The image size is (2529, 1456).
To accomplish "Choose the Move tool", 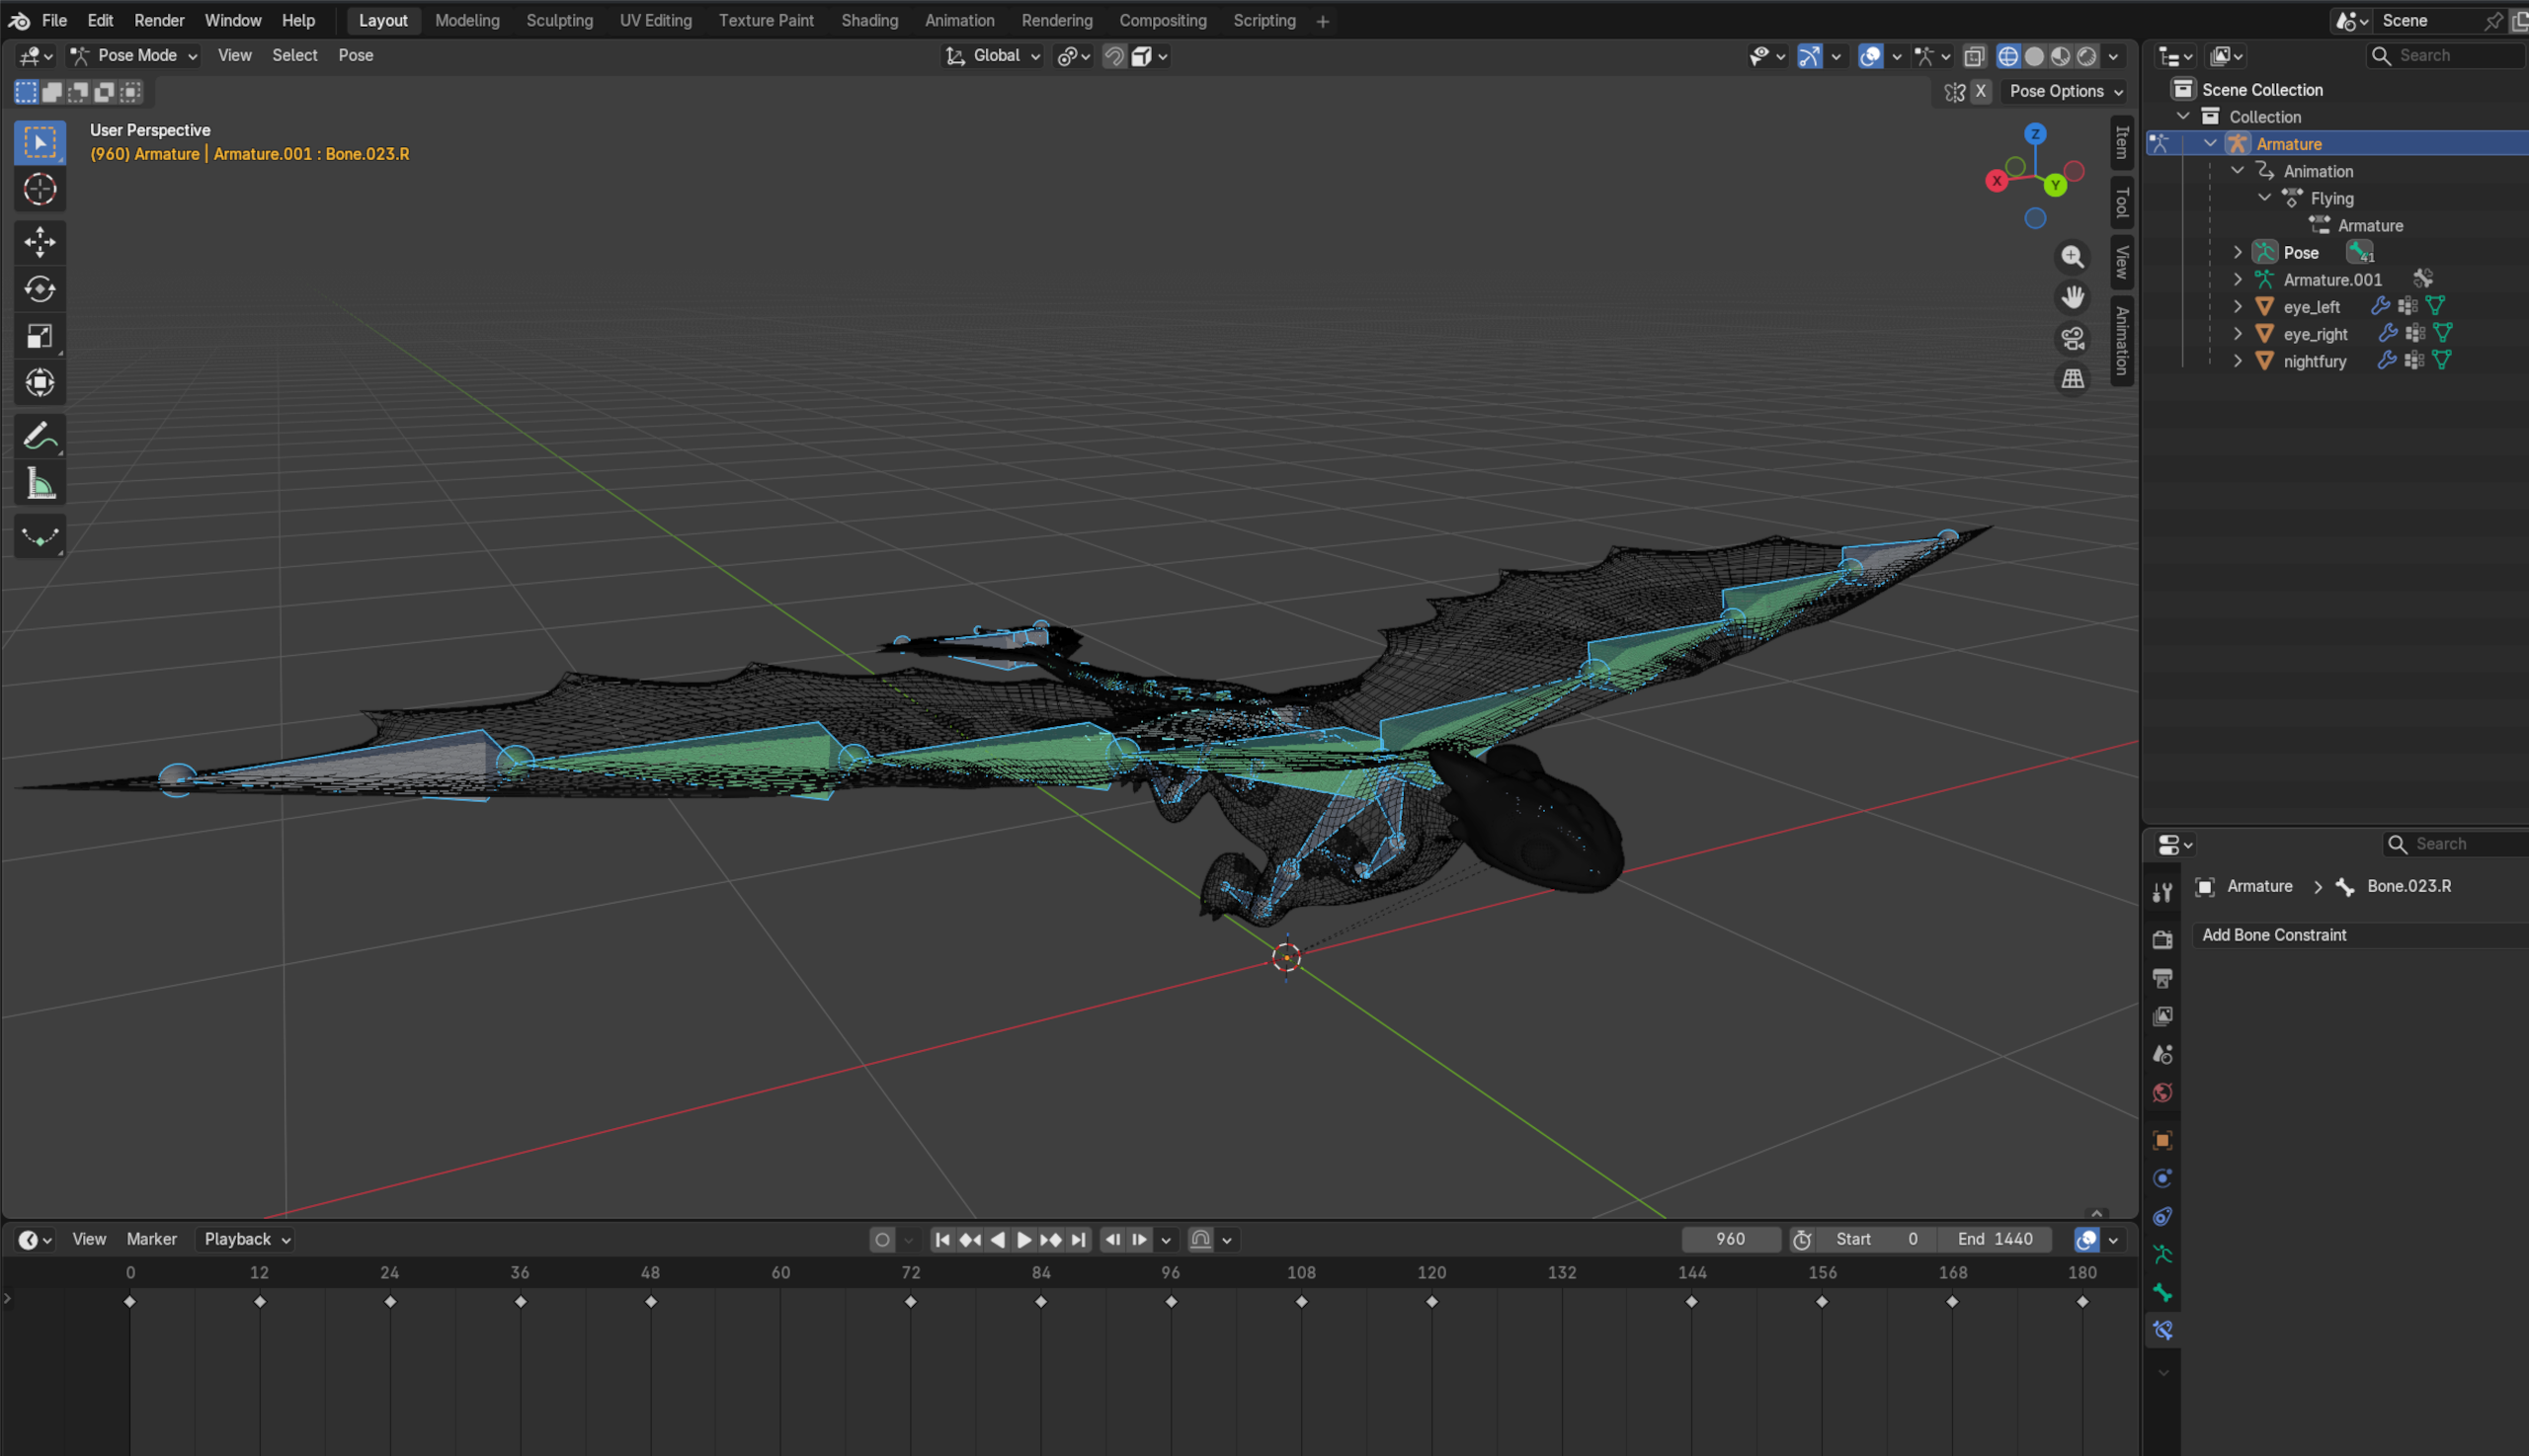I will (40, 242).
